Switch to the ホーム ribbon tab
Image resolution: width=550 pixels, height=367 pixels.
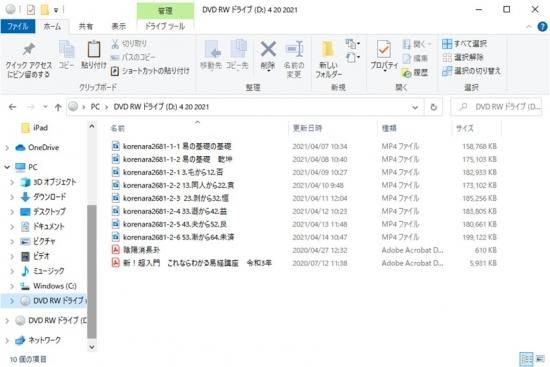(52, 27)
